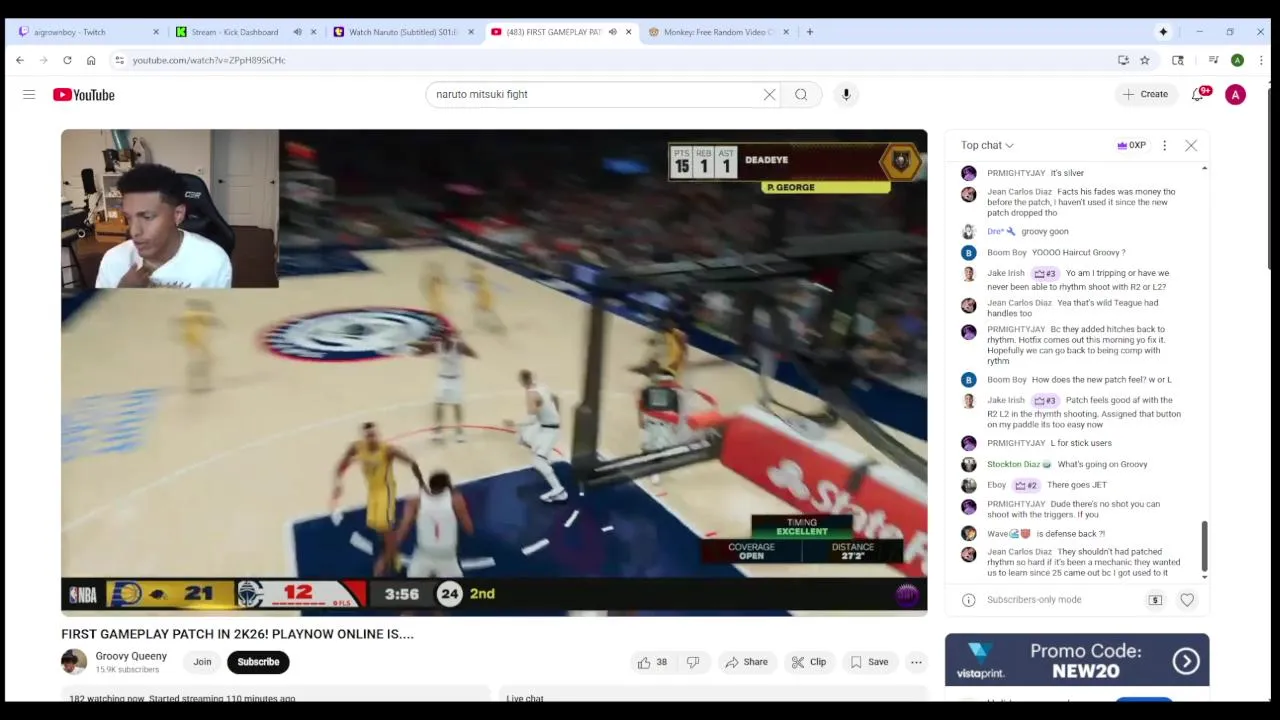1280x720 pixels.
Task: Join the Groovy Queeny channel membership
Action: coord(202,662)
